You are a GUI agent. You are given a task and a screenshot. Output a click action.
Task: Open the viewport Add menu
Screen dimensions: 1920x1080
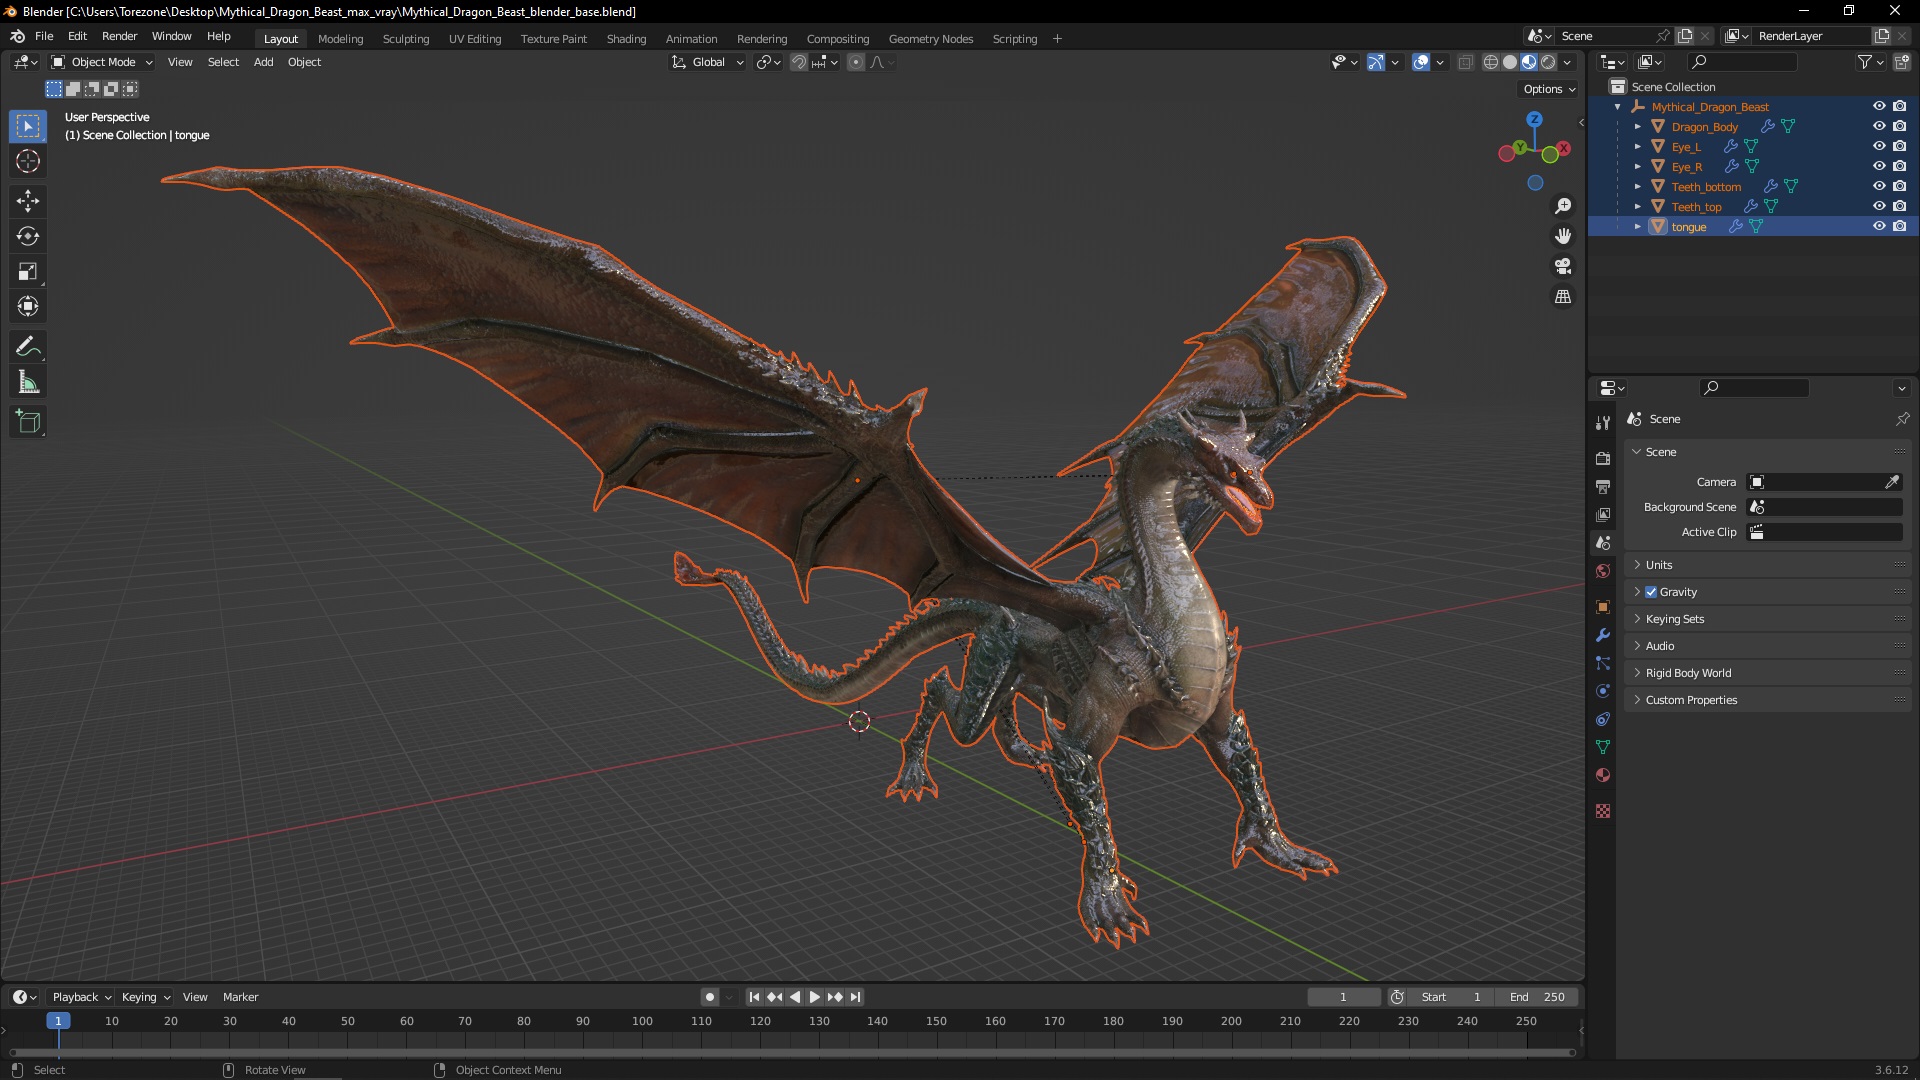coord(263,62)
